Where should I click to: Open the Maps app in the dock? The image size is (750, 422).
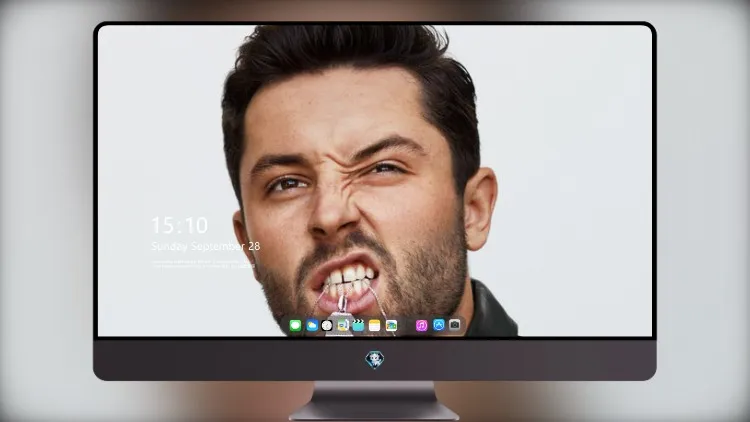tap(342, 326)
